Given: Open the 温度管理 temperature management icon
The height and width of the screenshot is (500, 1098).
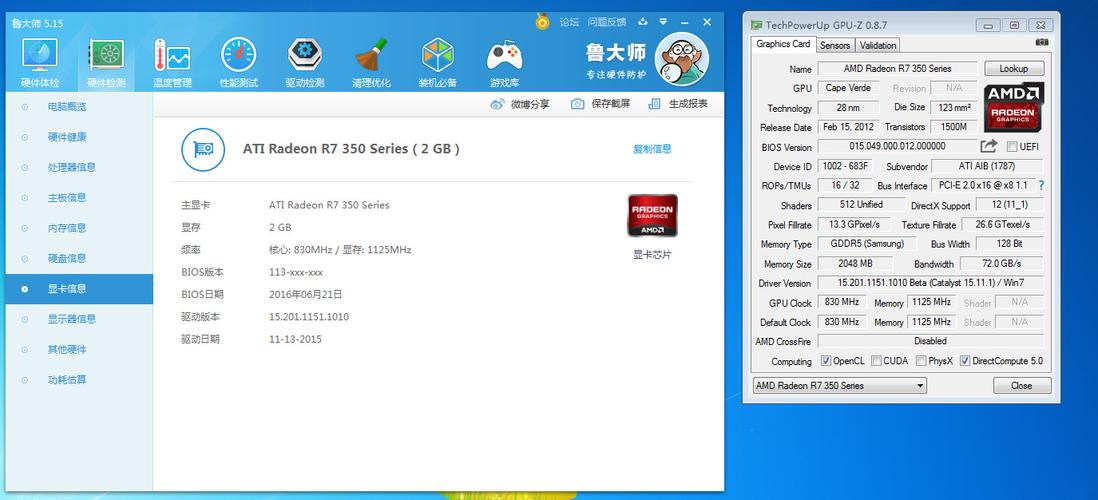Looking at the screenshot, I should pos(172,61).
